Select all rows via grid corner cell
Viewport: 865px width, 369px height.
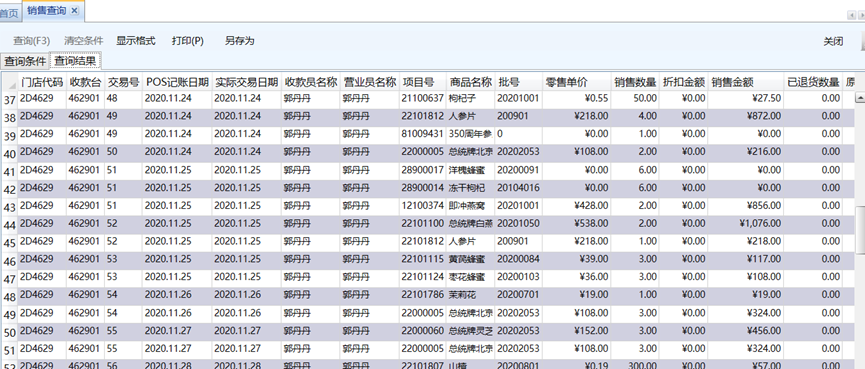pos(9,83)
